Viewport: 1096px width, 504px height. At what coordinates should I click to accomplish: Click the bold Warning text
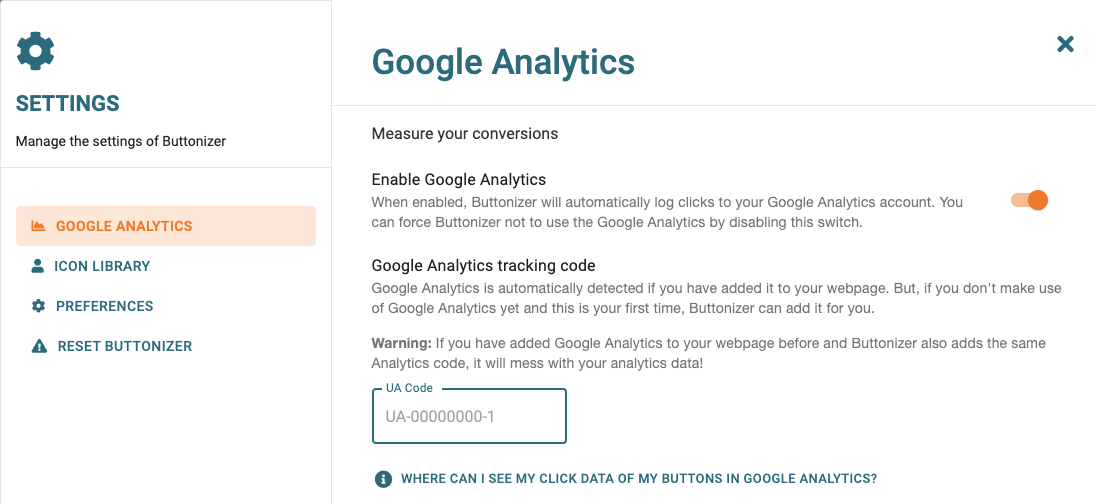(402, 343)
